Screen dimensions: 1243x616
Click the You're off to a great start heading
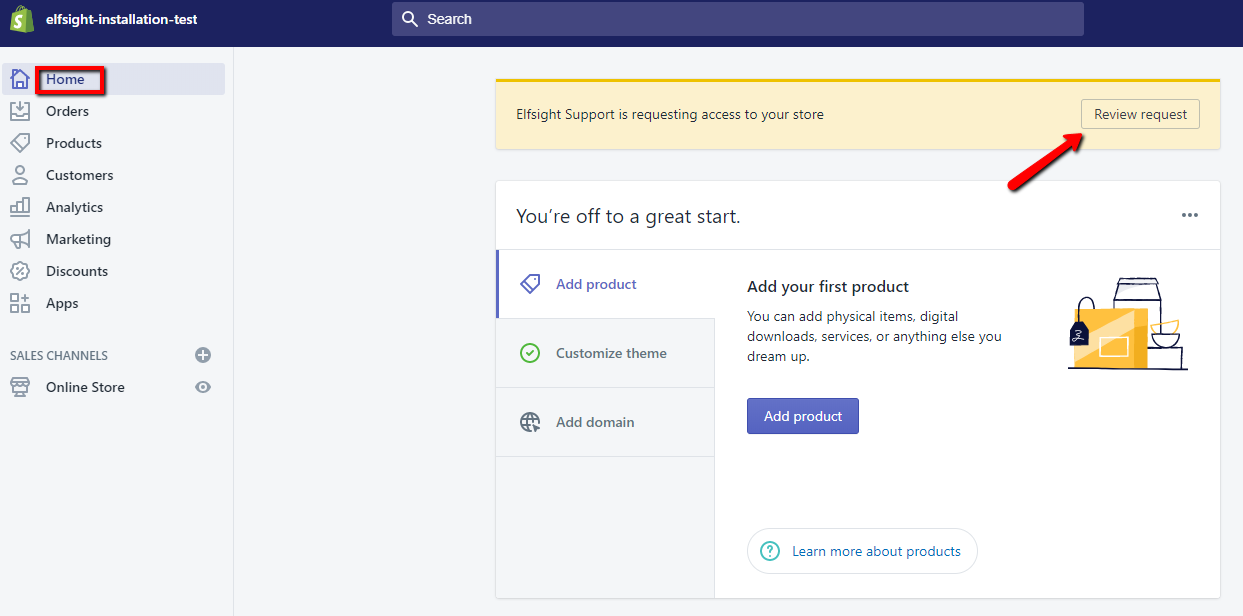click(628, 216)
